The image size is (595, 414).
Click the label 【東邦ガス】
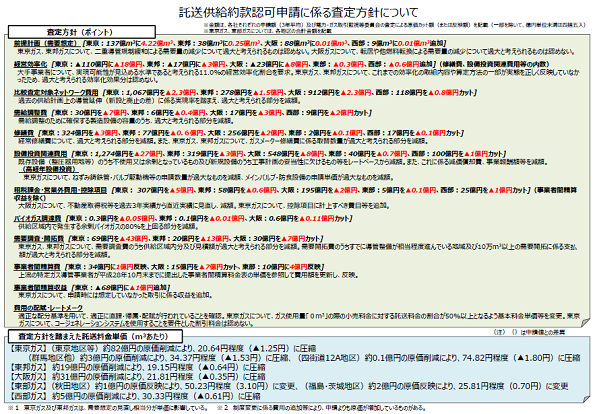coord(28,367)
